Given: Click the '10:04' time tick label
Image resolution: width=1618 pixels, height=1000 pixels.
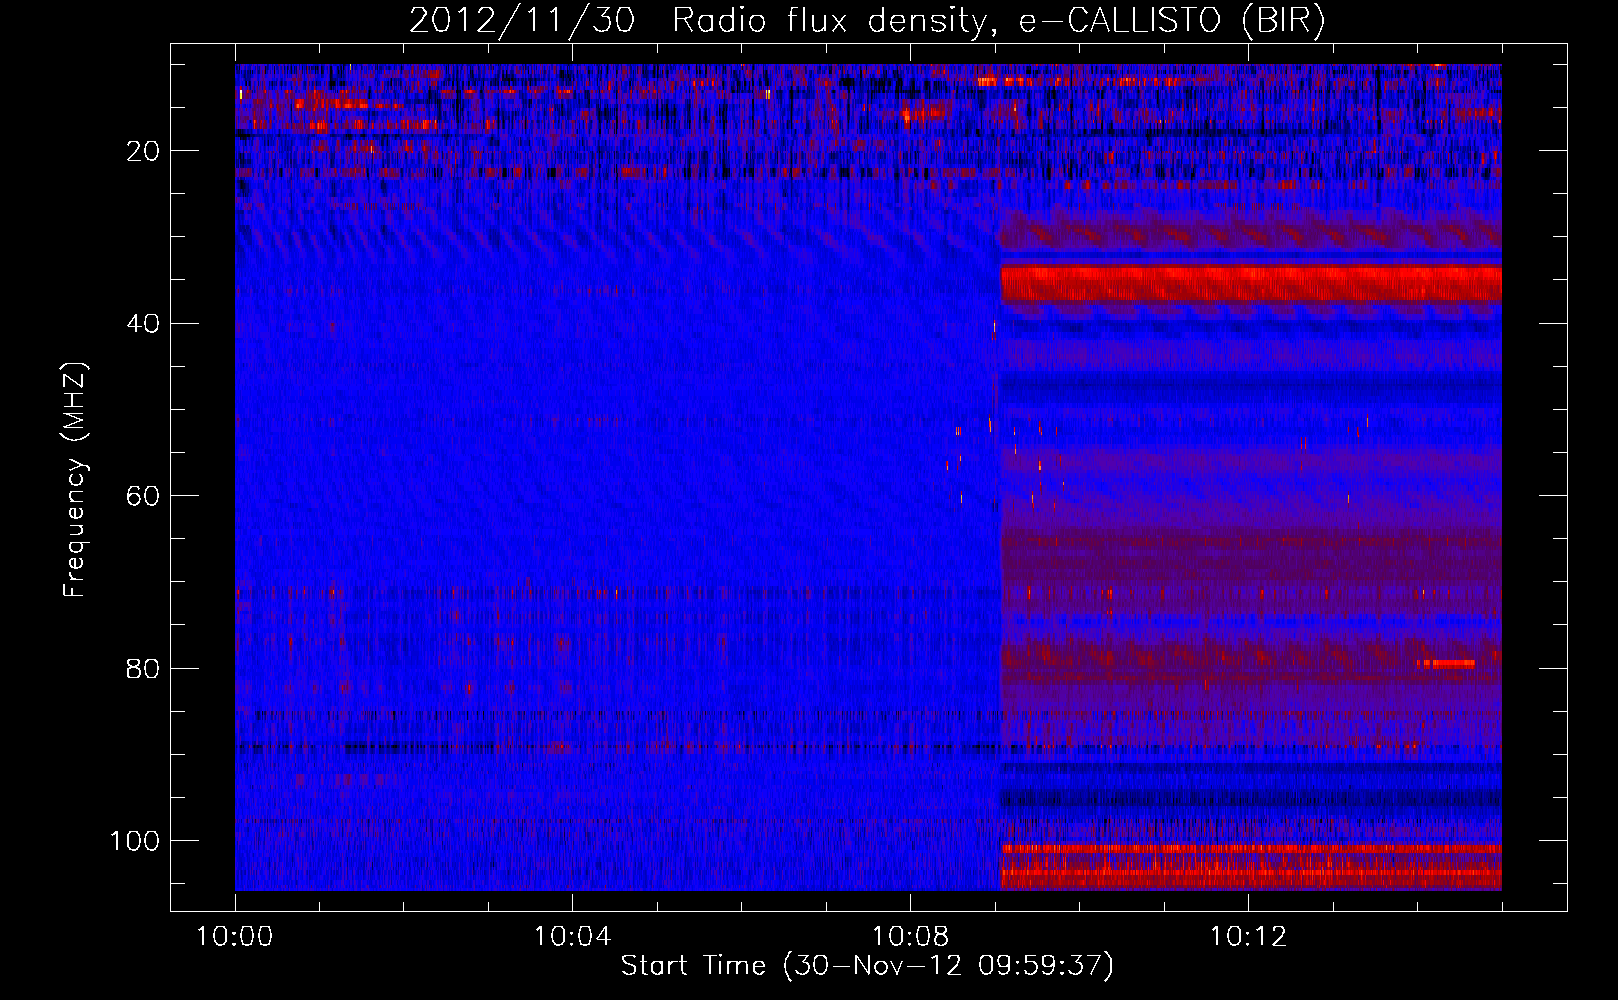Looking at the screenshot, I should click(572, 937).
